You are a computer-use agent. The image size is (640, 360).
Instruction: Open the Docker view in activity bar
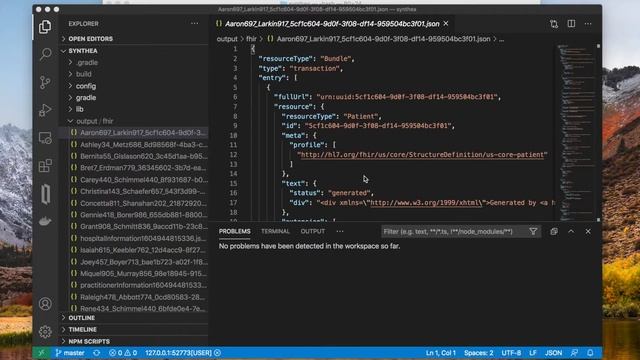pos(45,221)
